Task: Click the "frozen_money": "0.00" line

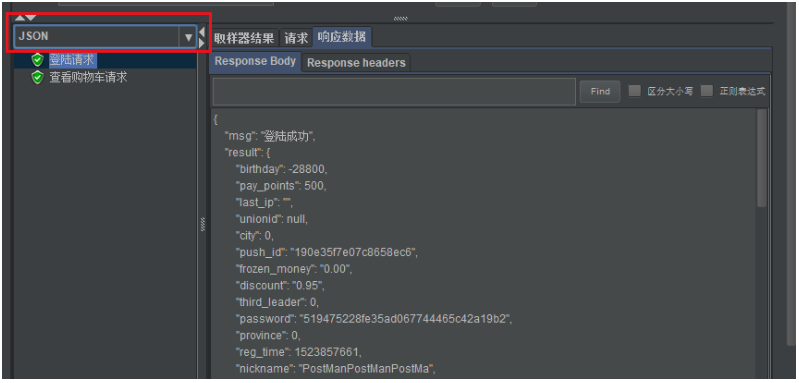Action: click(x=294, y=269)
